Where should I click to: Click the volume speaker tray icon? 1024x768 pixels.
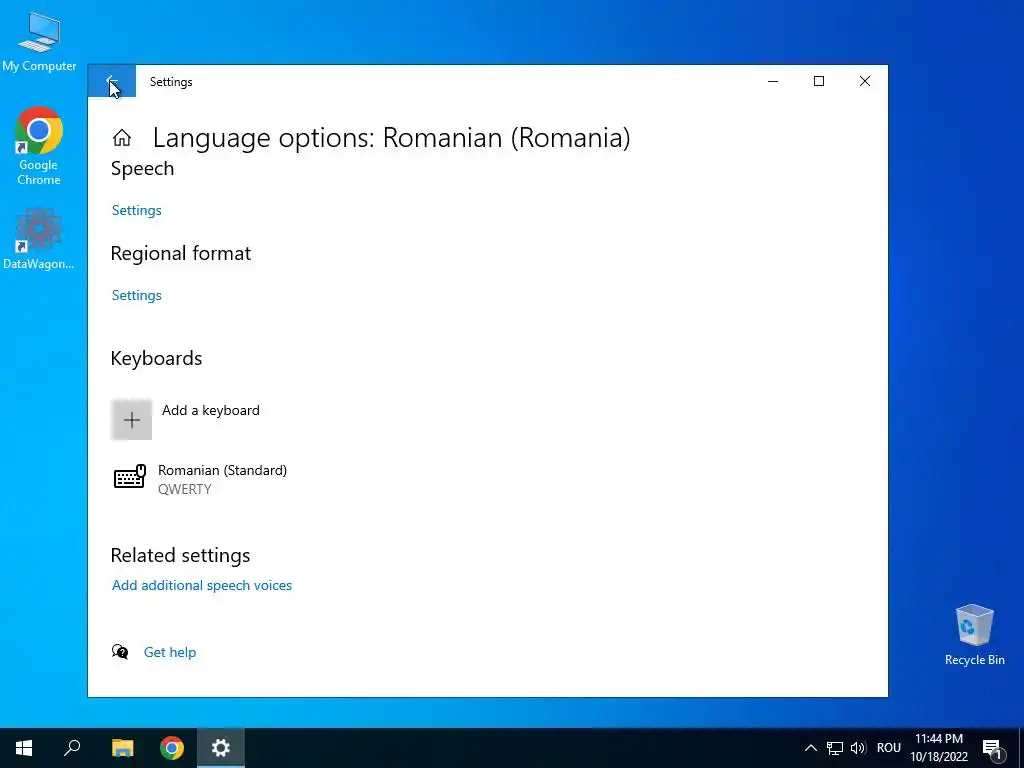[858, 748]
